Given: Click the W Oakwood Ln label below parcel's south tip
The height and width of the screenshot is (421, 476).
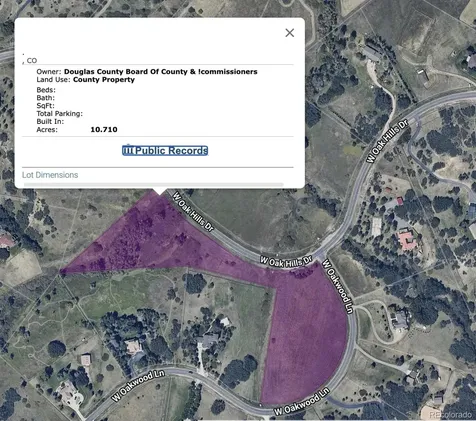Looking at the screenshot, I should [302, 402].
